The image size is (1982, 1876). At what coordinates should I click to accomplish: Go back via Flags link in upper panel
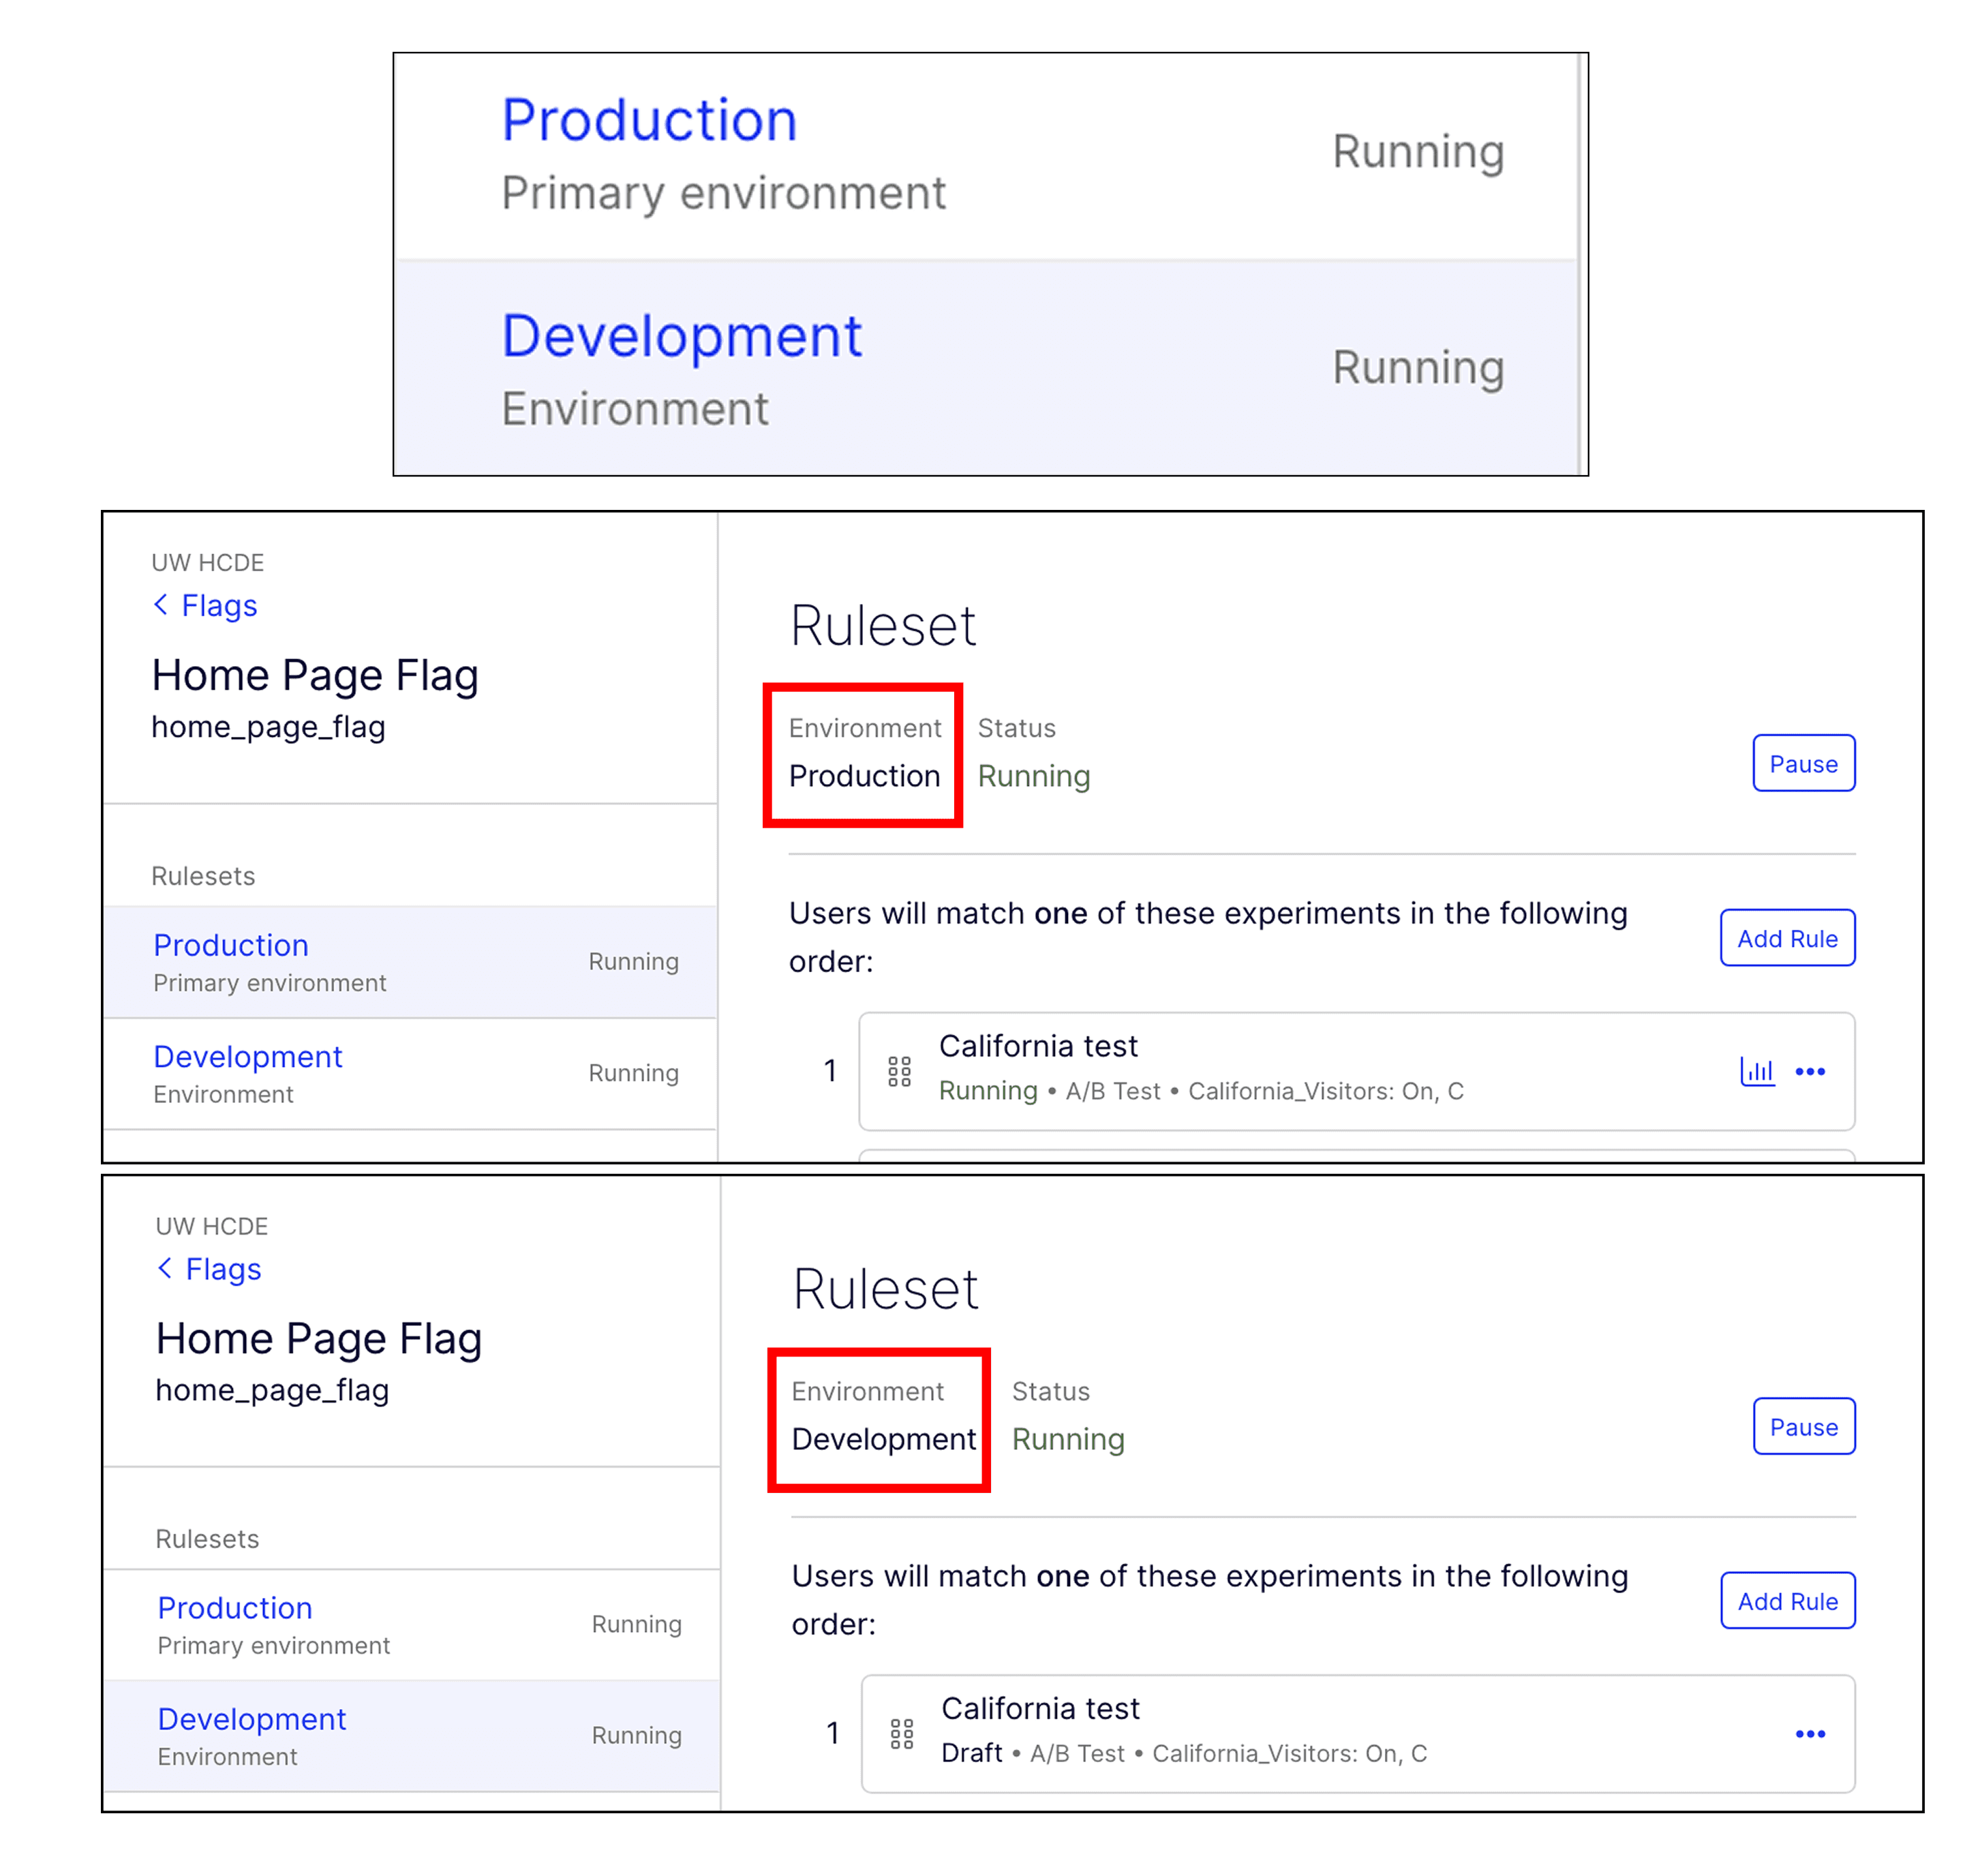pos(219,606)
